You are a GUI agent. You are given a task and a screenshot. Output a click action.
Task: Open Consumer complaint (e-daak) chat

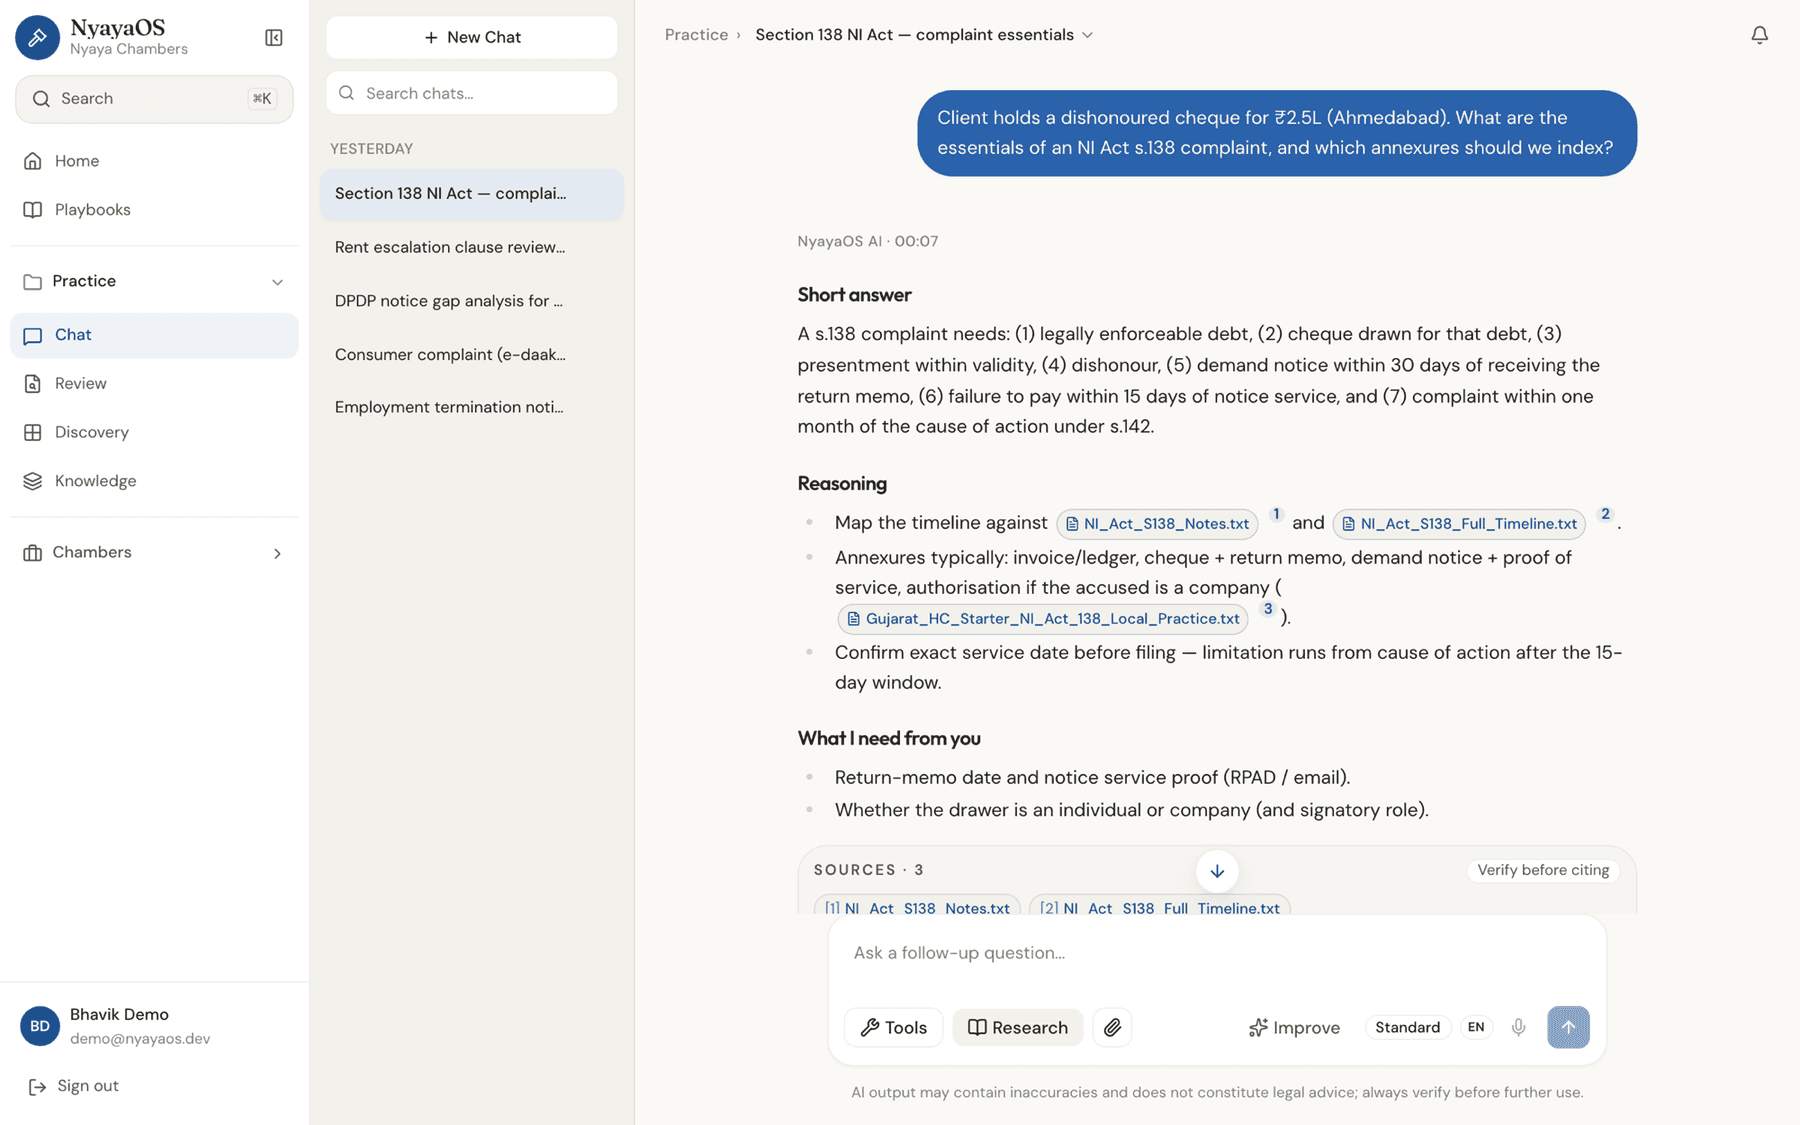tap(472, 354)
